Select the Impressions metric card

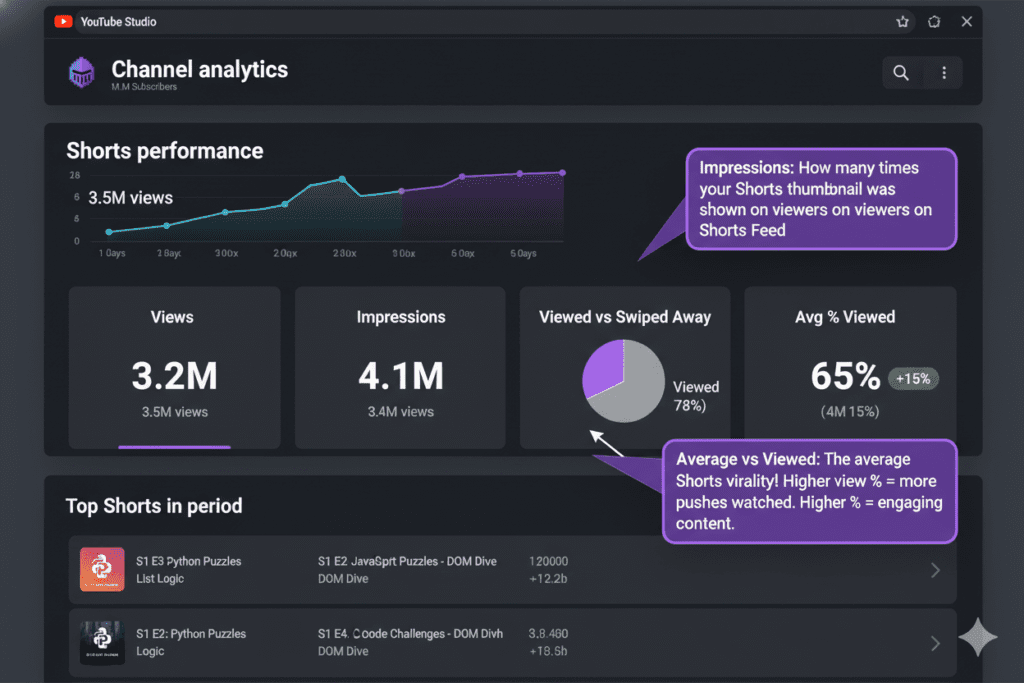pos(400,367)
